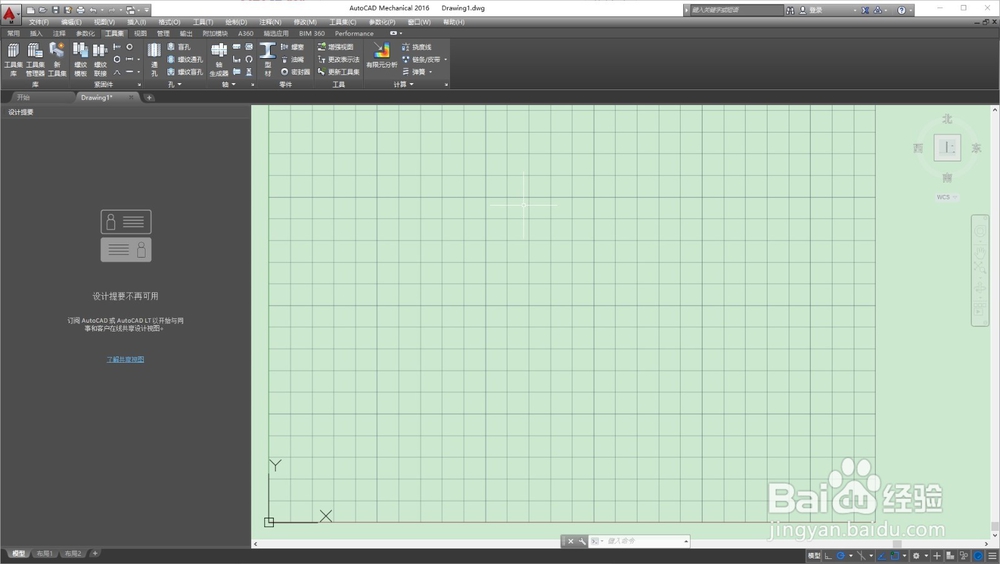Select the 螺纹盲孔 (tapped blind hole) tool

tap(185, 72)
